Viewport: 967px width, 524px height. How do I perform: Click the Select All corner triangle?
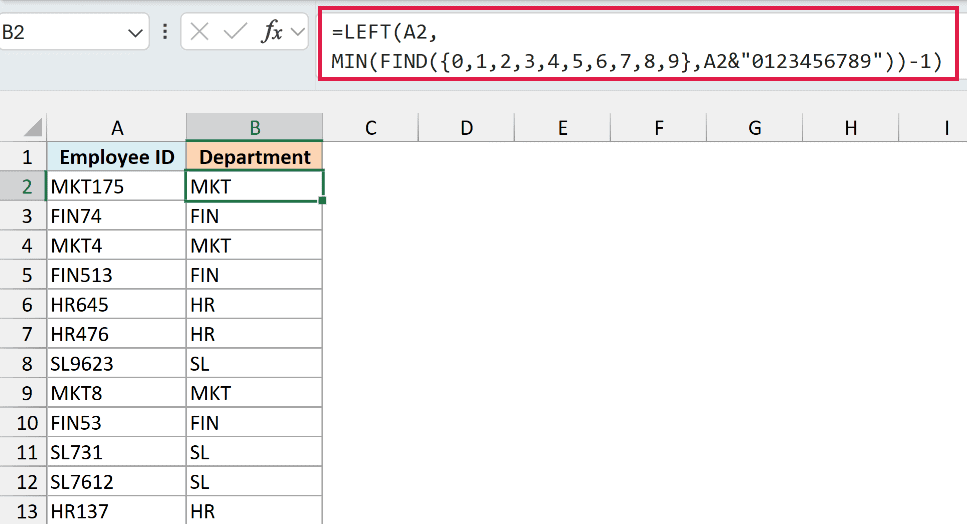click(33, 127)
